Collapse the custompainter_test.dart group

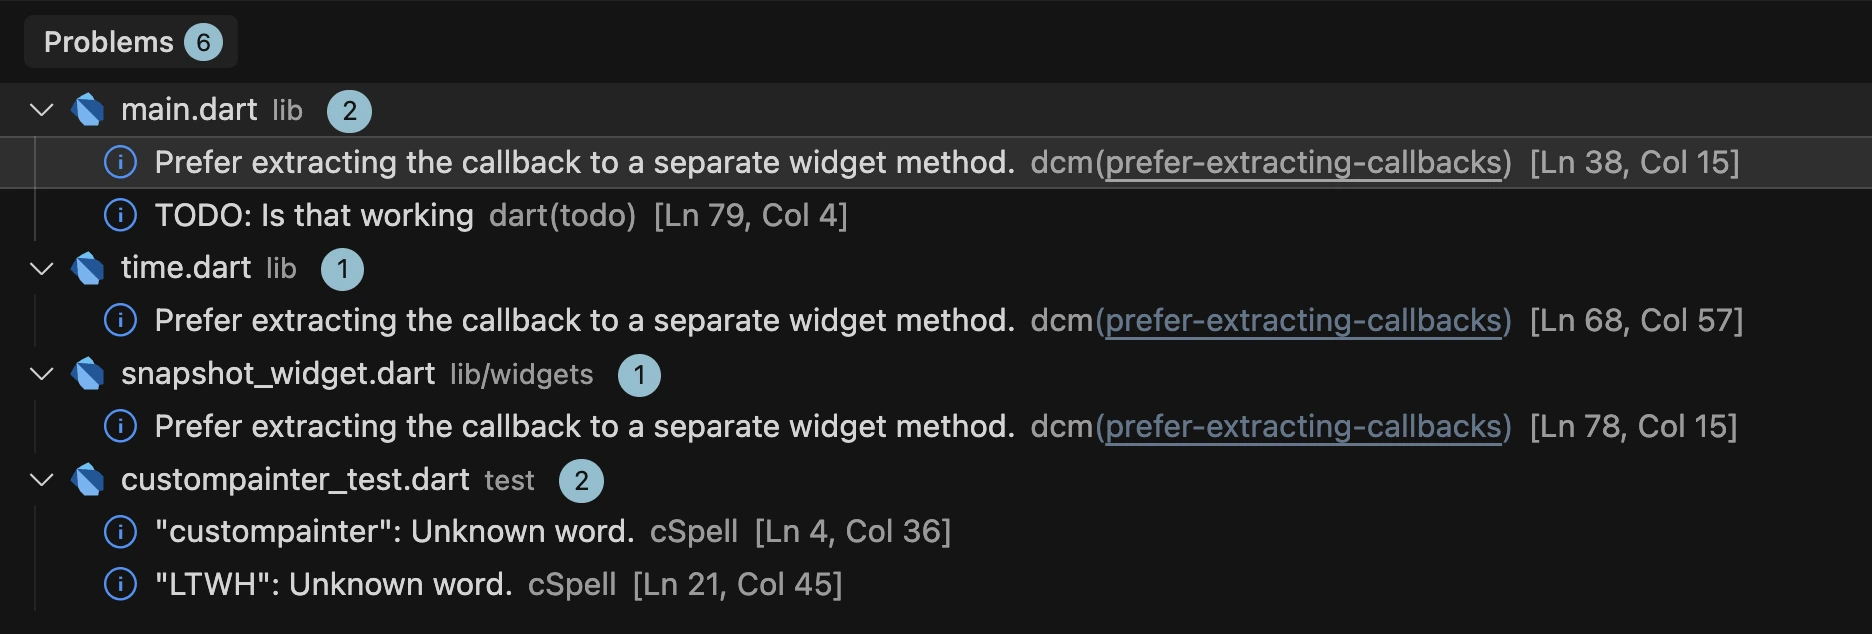(40, 480)
